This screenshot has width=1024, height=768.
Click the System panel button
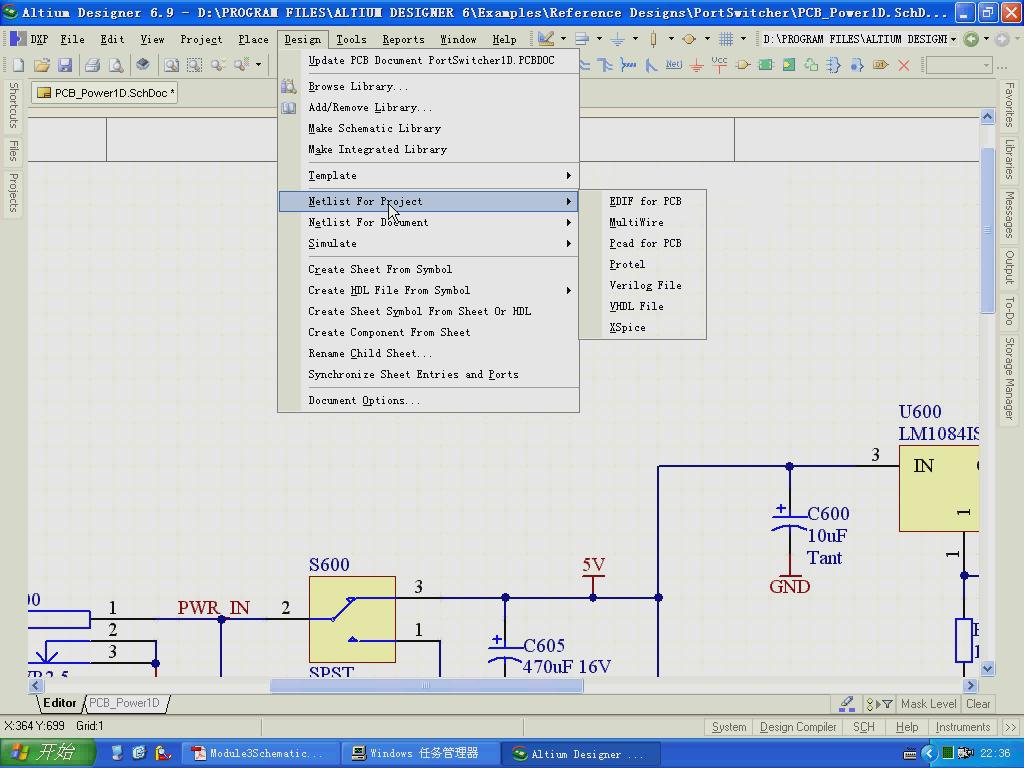(729, 727)
